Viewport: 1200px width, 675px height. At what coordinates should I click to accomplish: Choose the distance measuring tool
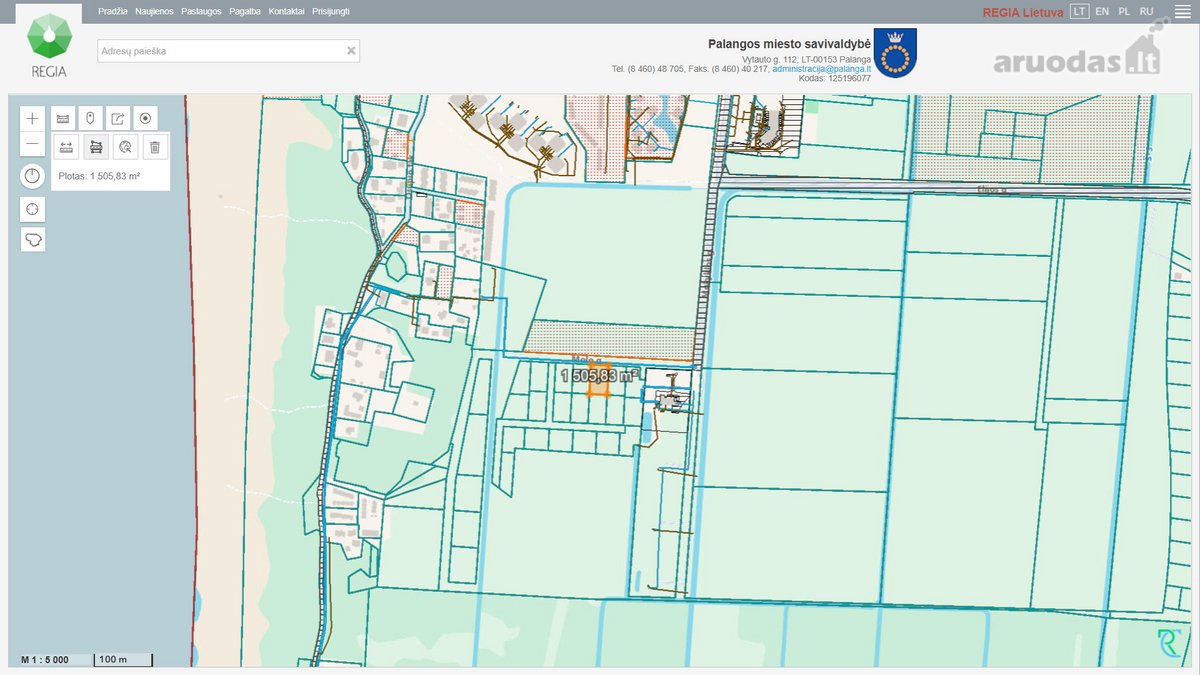(x=66, y=147)
